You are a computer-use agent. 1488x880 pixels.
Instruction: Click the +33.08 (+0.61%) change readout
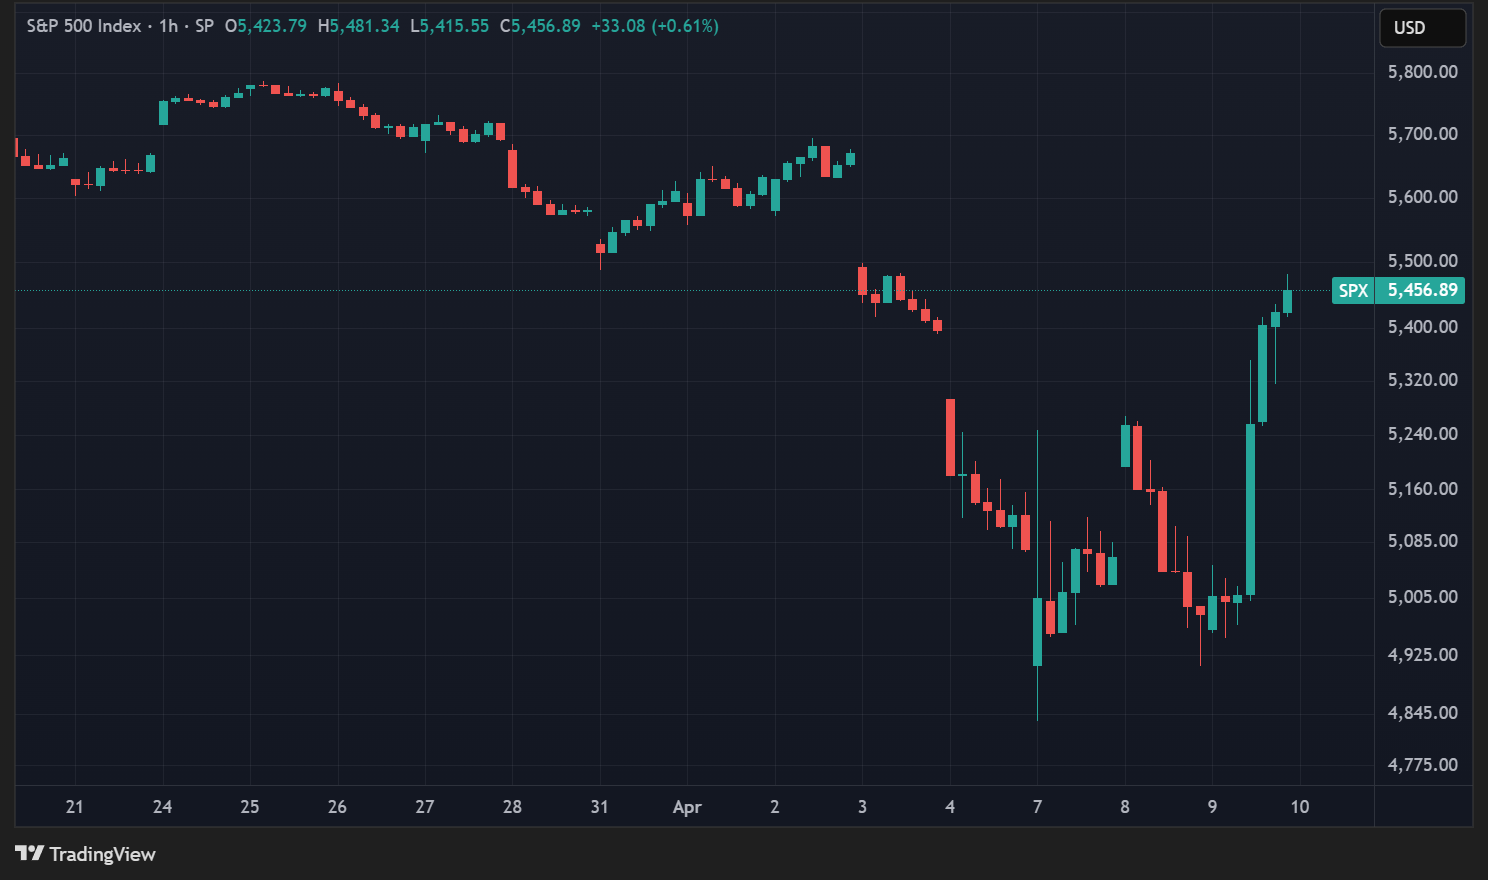point(654,26)
